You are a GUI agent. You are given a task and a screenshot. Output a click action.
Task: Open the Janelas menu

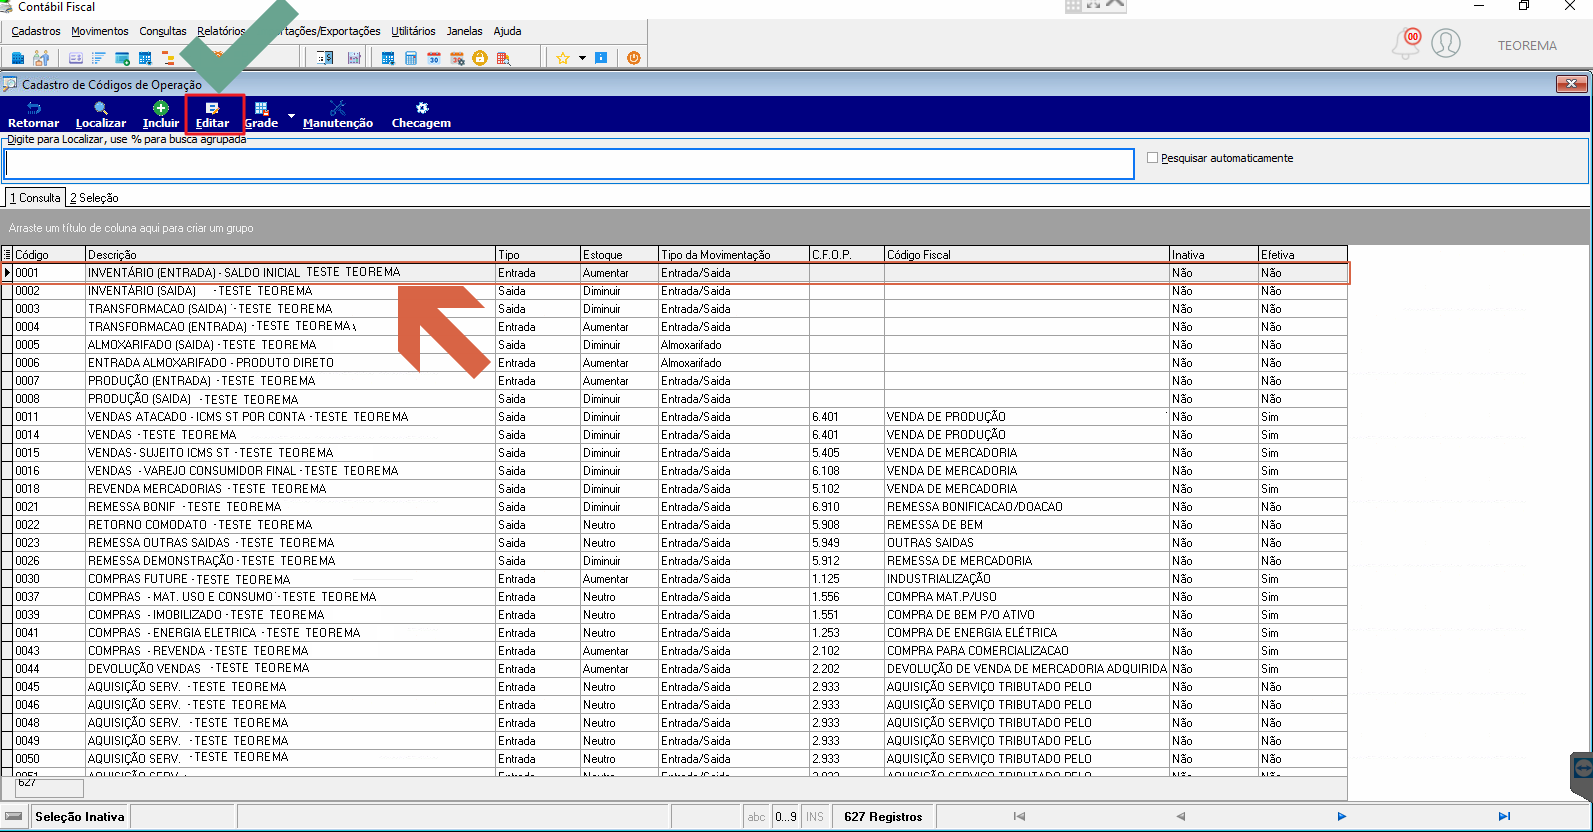464,31
